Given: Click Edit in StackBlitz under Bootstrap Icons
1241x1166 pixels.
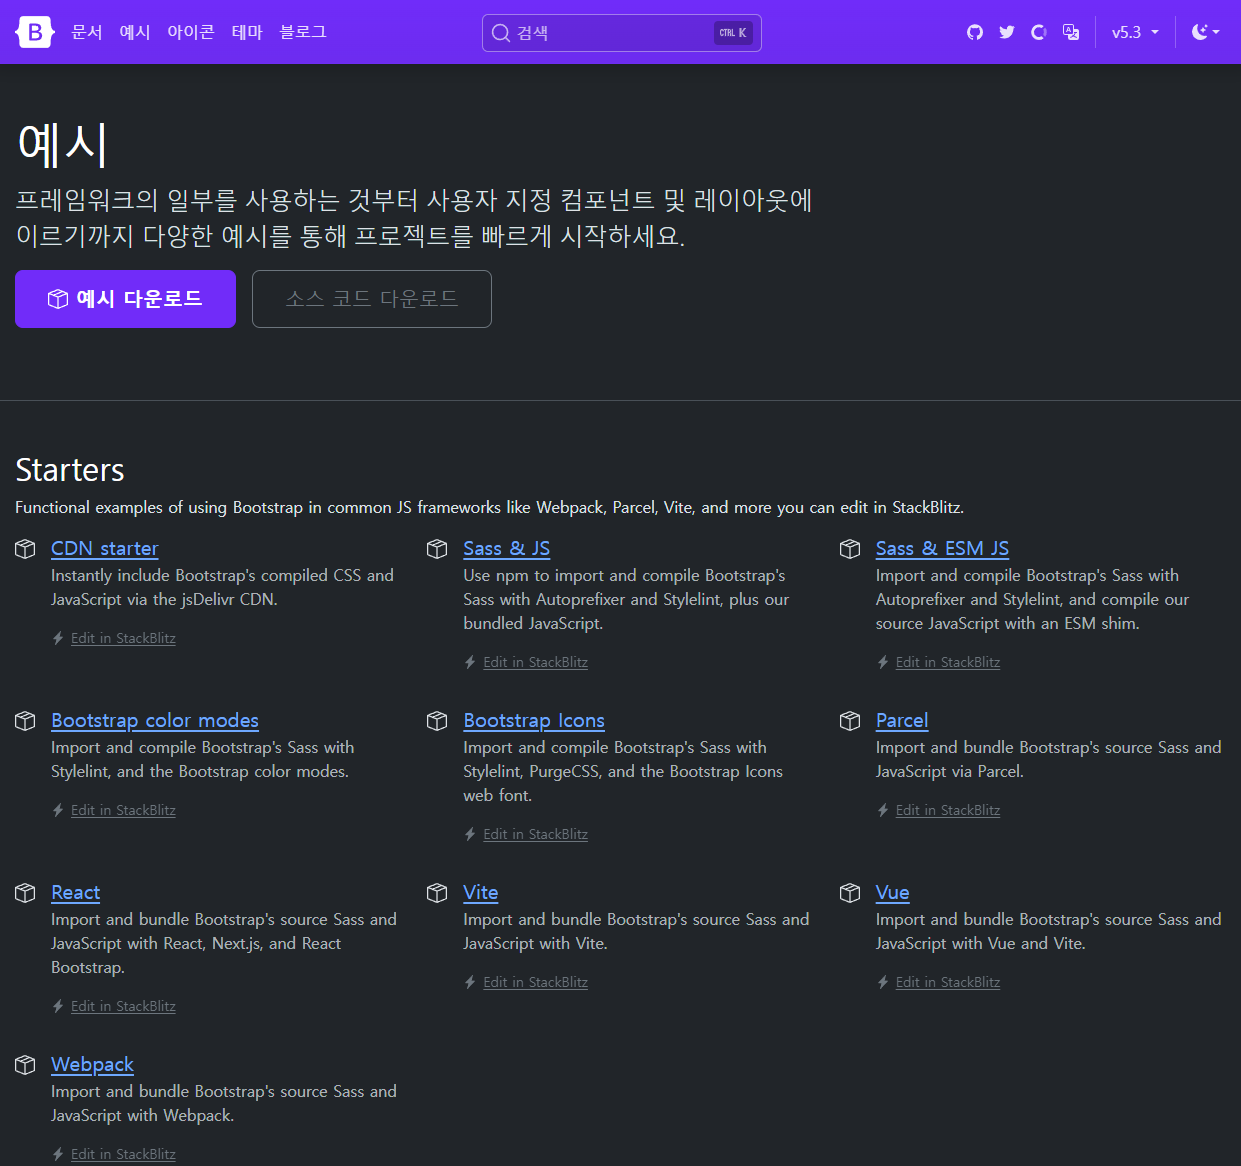Looking at the screenshot, I should click(x=536, y=834).
